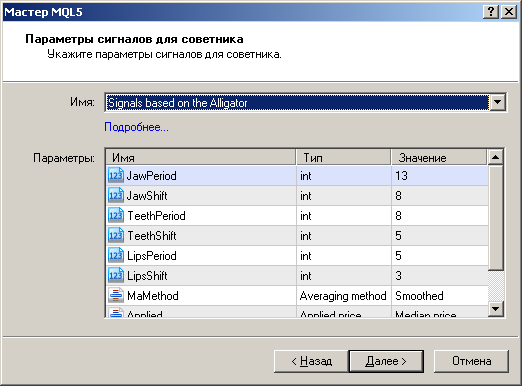Select the LipsPeriod parameter name
Image resolution: width=522 pixels, height=386 pixels.
[x=152, y=256]
